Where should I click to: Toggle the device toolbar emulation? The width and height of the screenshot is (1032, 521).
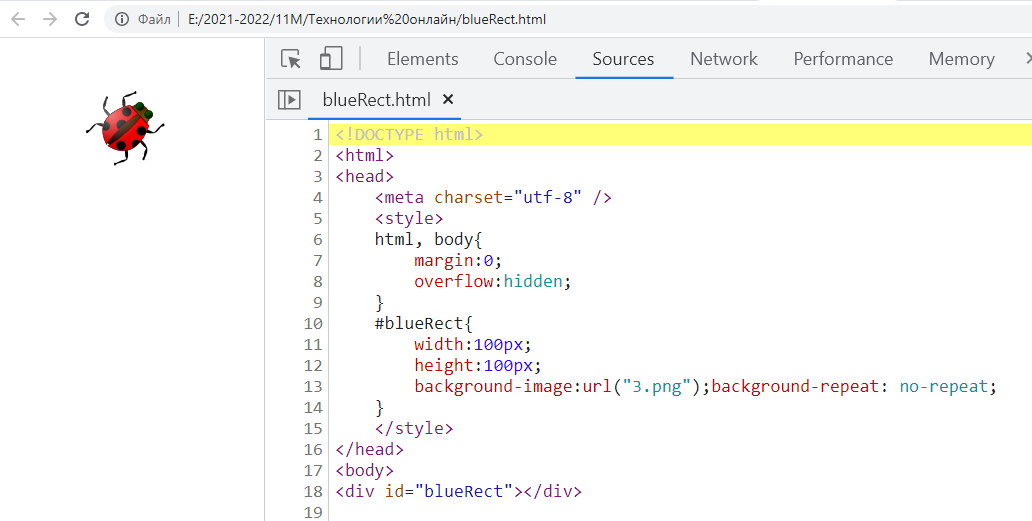click(x=331, y=59)
